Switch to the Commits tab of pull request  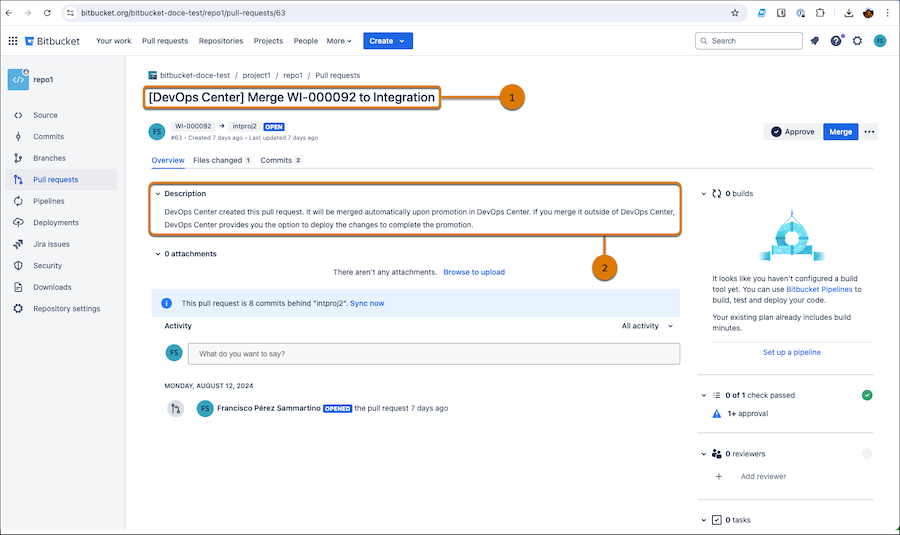click(x=281, y=160)
